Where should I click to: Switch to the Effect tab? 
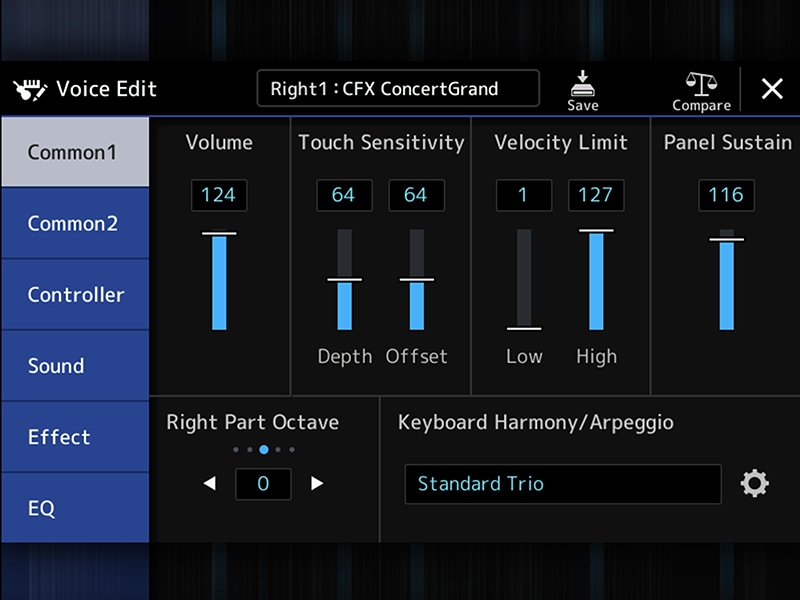[x=75, y=437]
